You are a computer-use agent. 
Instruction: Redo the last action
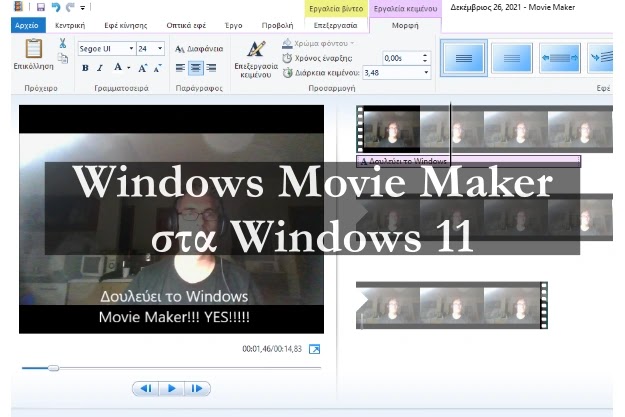pos(70,7)
